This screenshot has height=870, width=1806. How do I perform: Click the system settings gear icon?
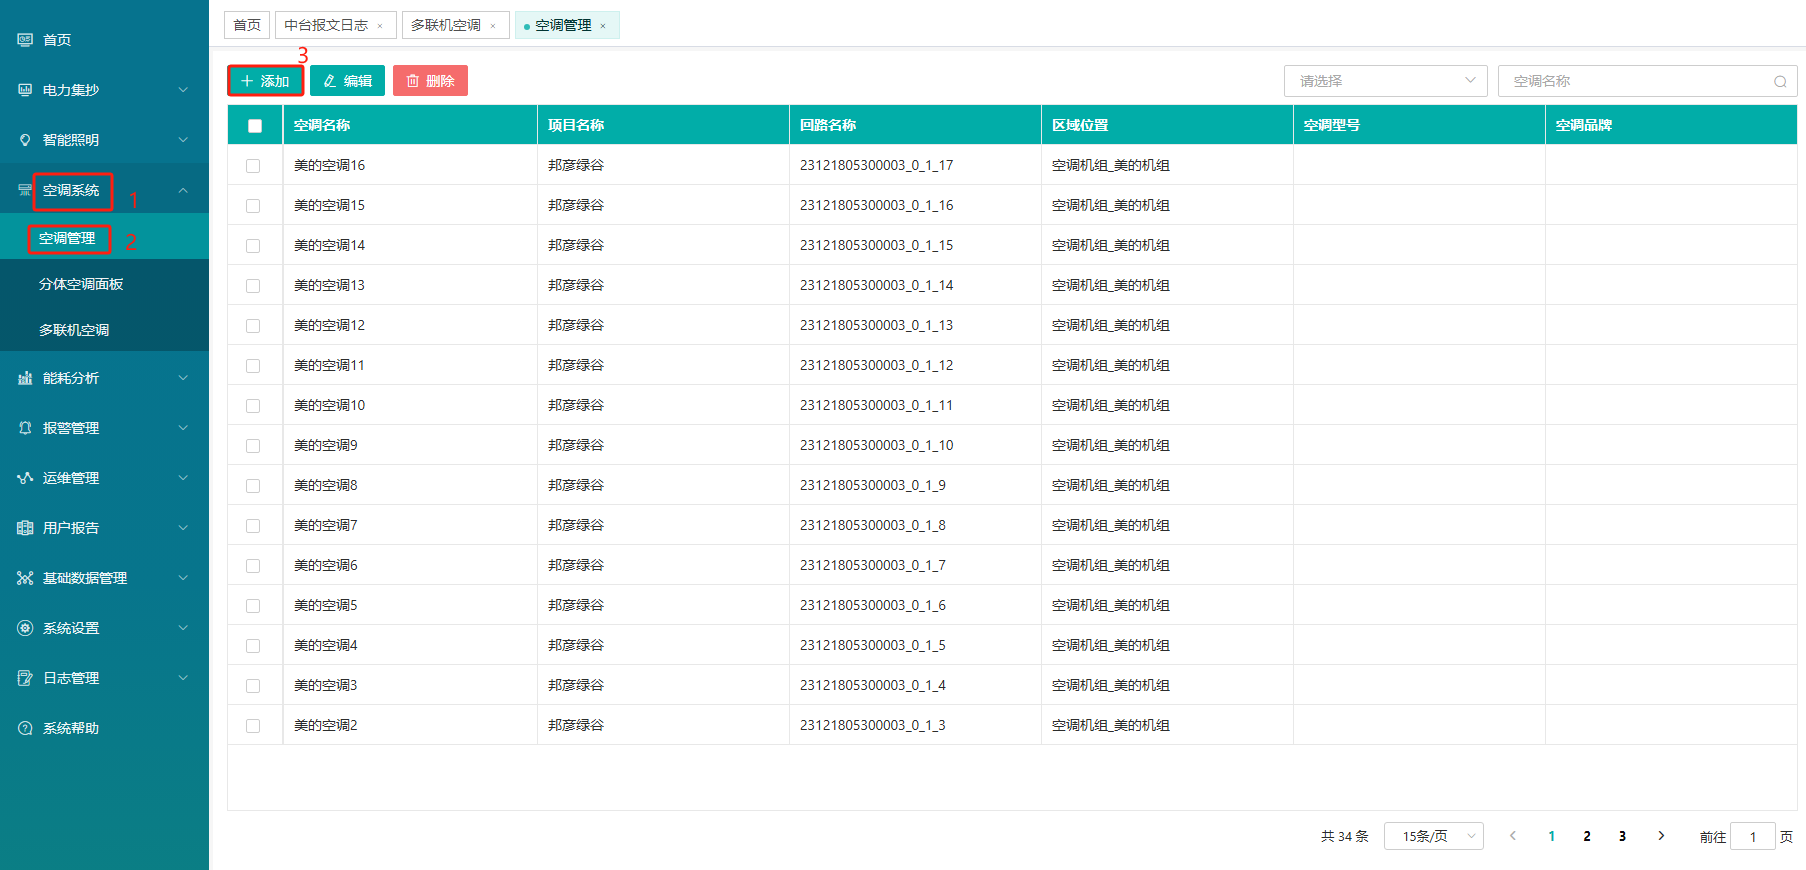(25, 628)
